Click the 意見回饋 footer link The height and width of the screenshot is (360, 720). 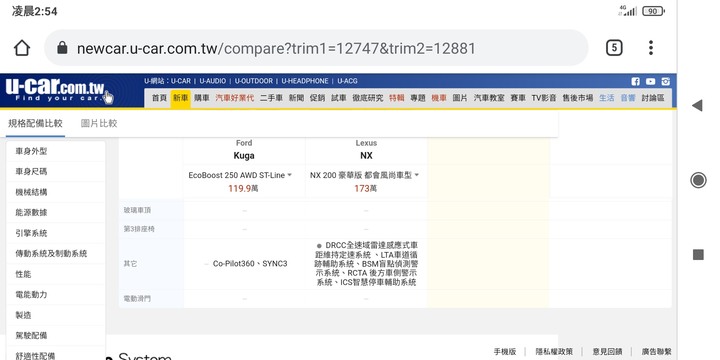pos(607,352)
